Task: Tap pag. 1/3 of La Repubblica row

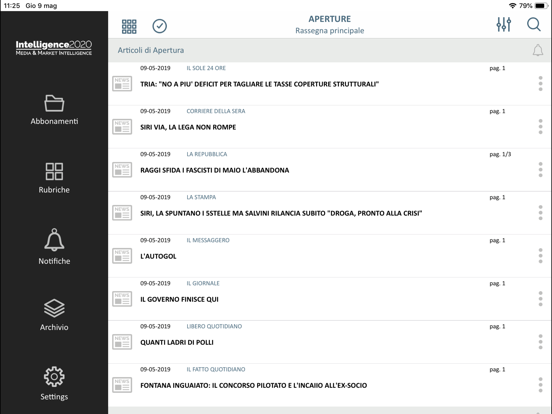Action: pos(500,154)
